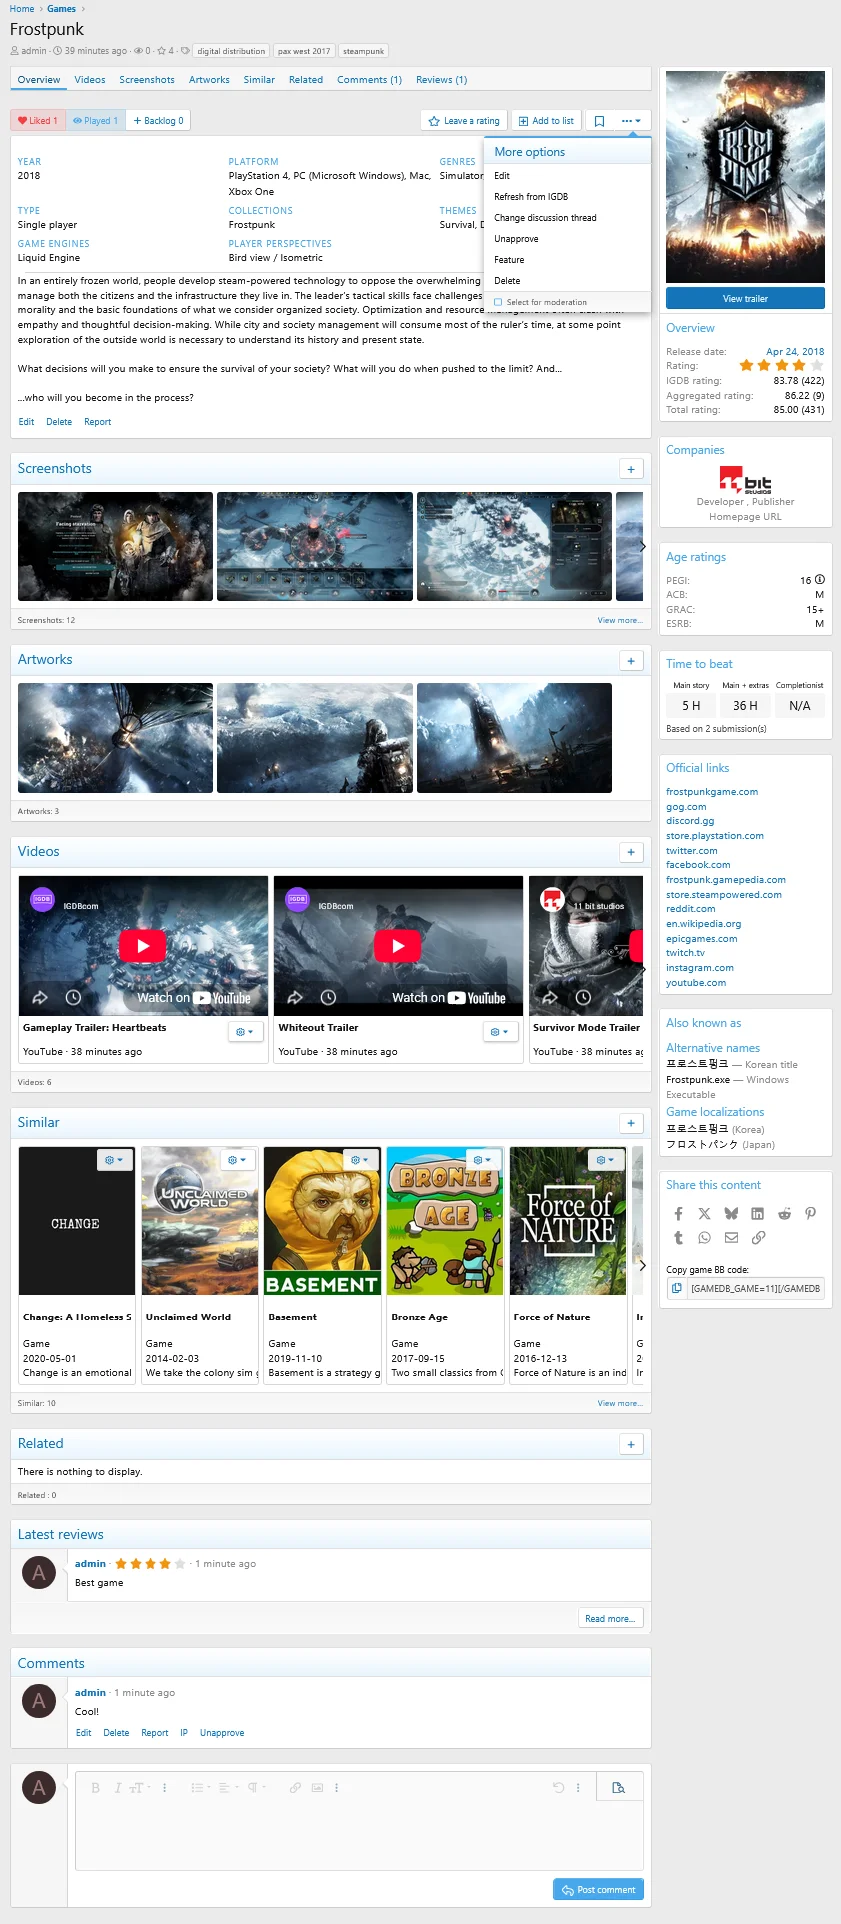Share on LinkedIn icon
This screenshot has width=841, height=1924.
[757, 1213]
